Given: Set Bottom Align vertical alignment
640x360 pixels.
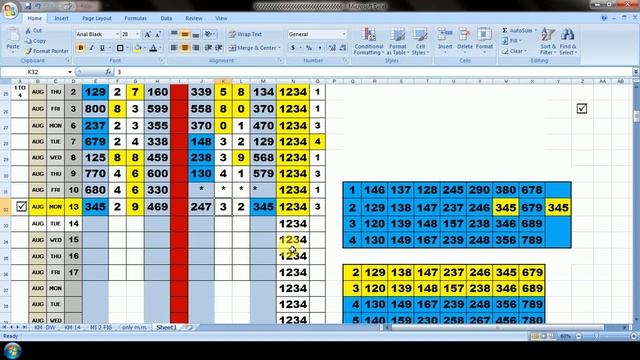Looking at the screenshot, I should coord(196,34).
